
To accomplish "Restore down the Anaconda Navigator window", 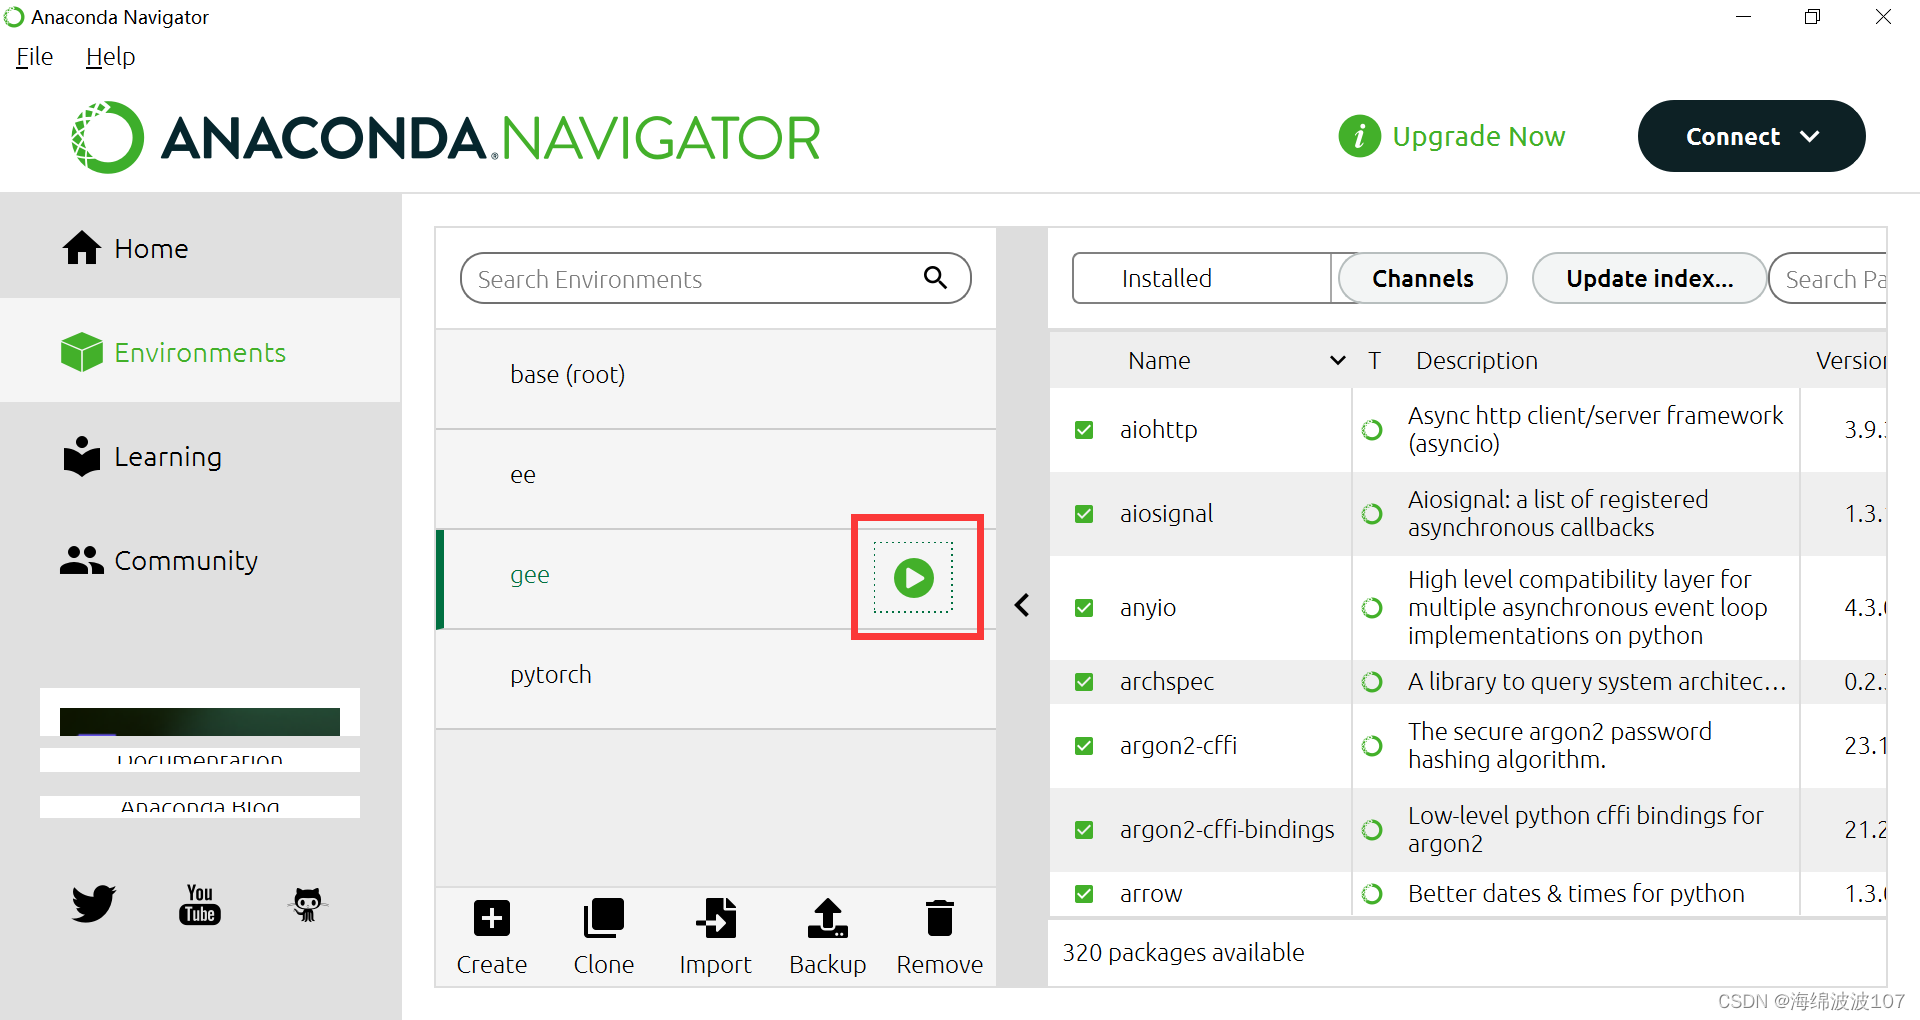I will point(1812,17).
